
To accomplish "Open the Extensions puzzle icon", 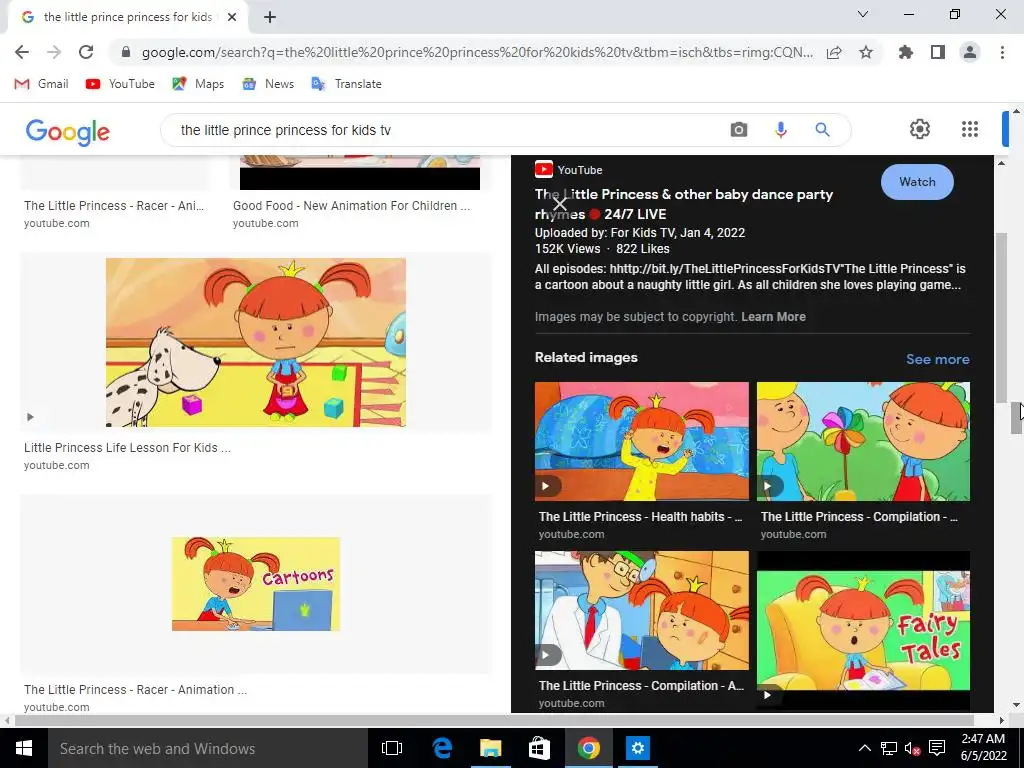I will tap(905, 52).
